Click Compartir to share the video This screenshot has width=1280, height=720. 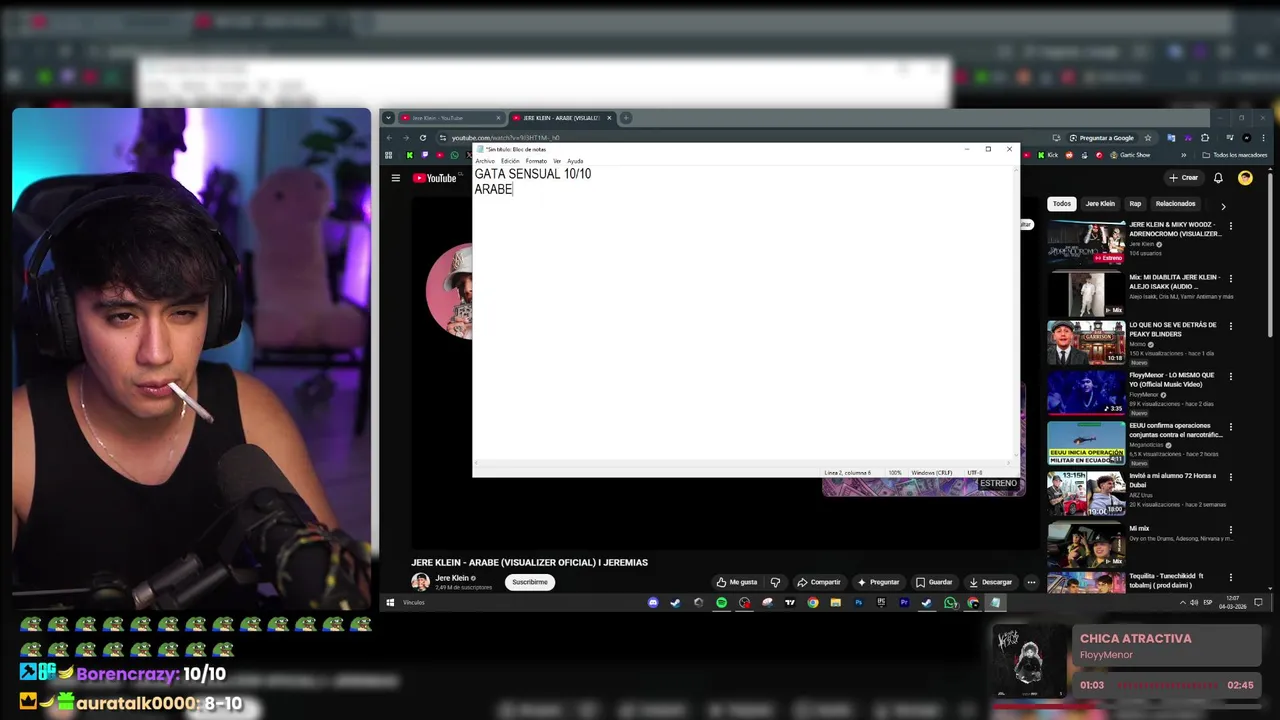819,582
